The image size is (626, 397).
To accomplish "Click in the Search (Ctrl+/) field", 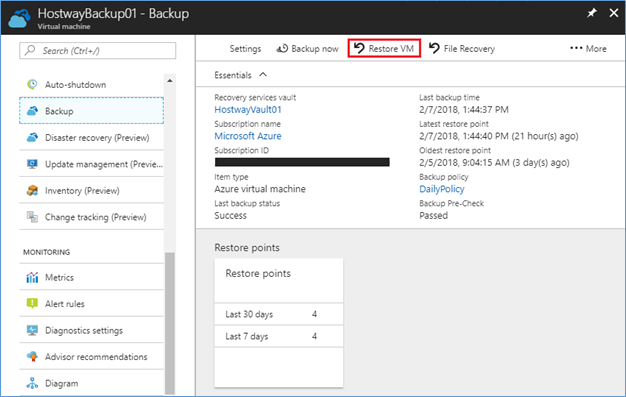I will tap(97, 50).
